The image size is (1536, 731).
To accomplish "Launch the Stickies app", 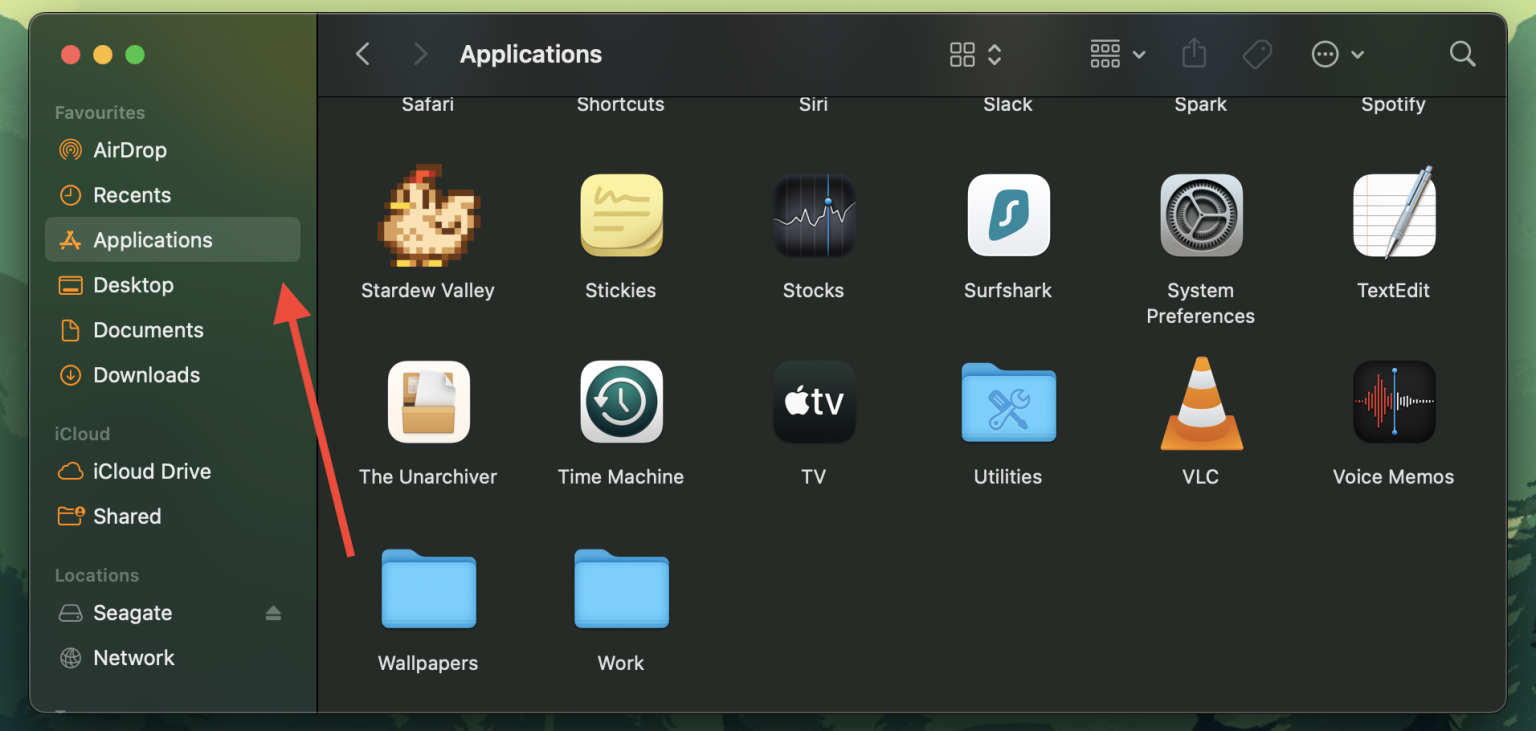I will coord(621,216).
